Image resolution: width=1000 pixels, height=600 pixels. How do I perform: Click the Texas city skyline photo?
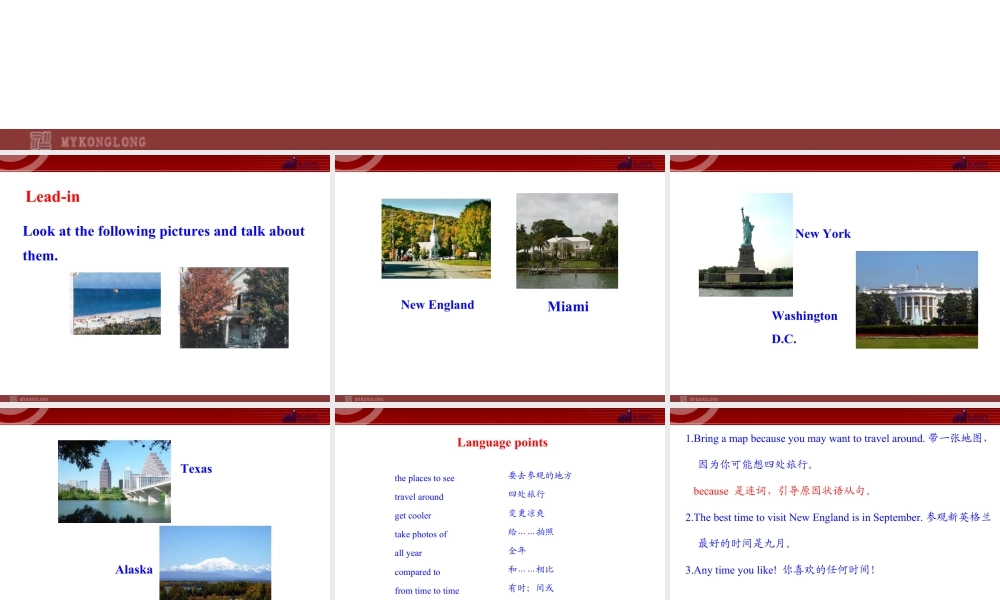pyautogui.click(x=114, y=481)
